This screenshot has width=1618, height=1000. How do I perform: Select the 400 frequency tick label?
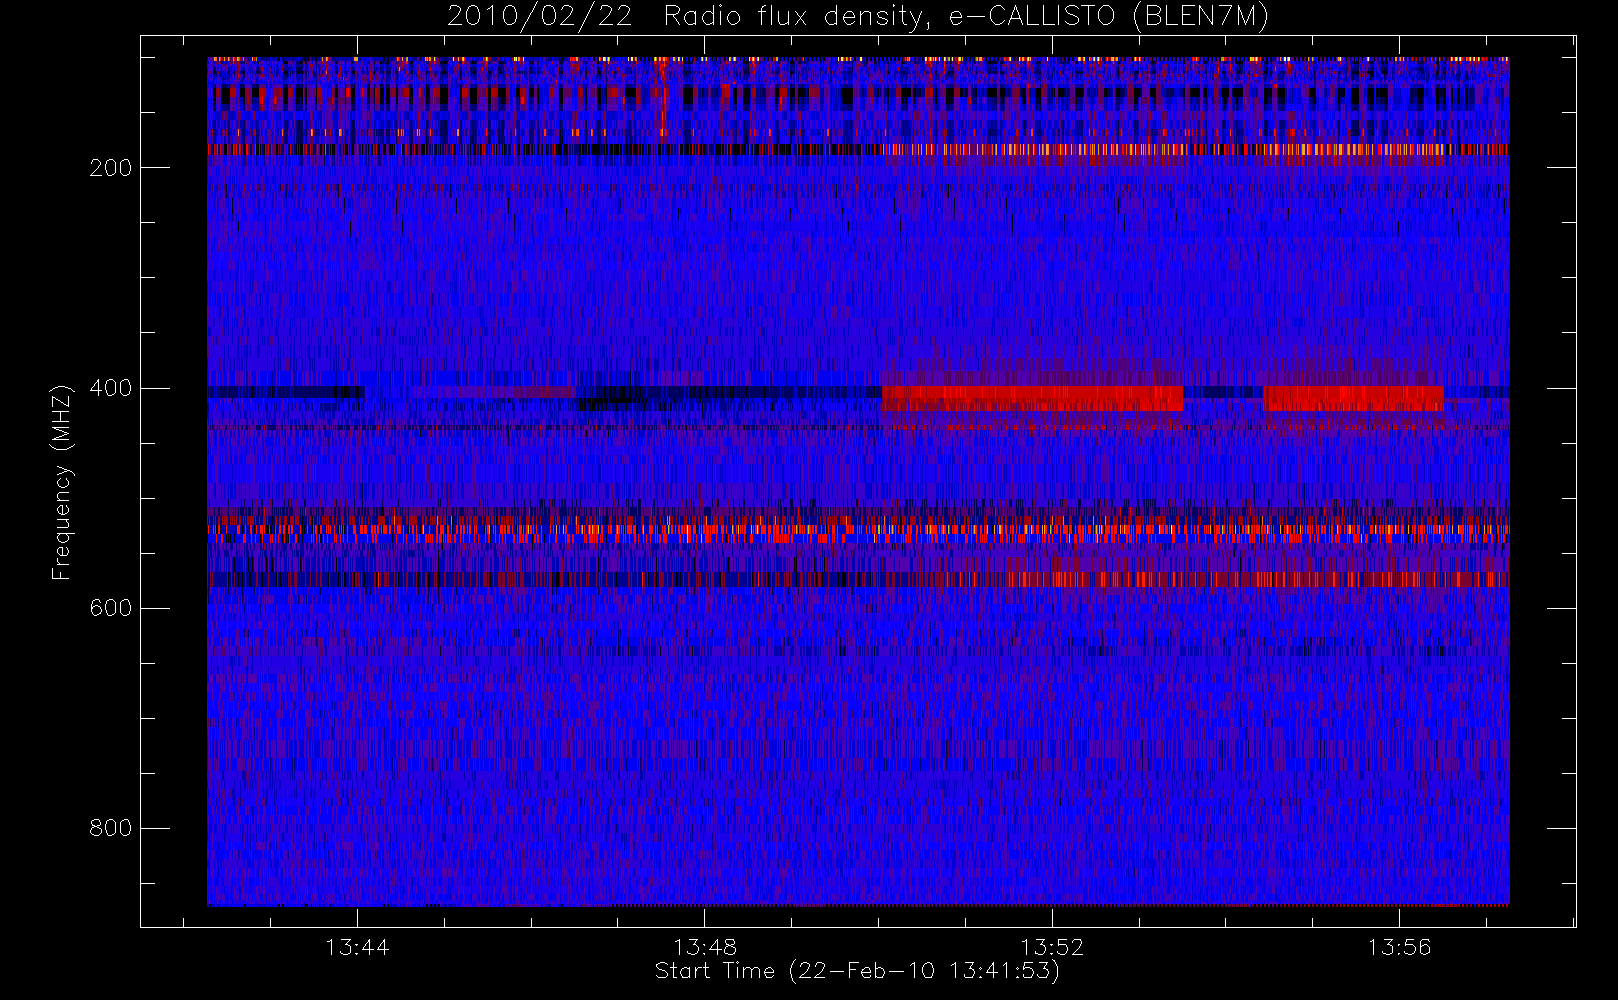tap(111, 388)
